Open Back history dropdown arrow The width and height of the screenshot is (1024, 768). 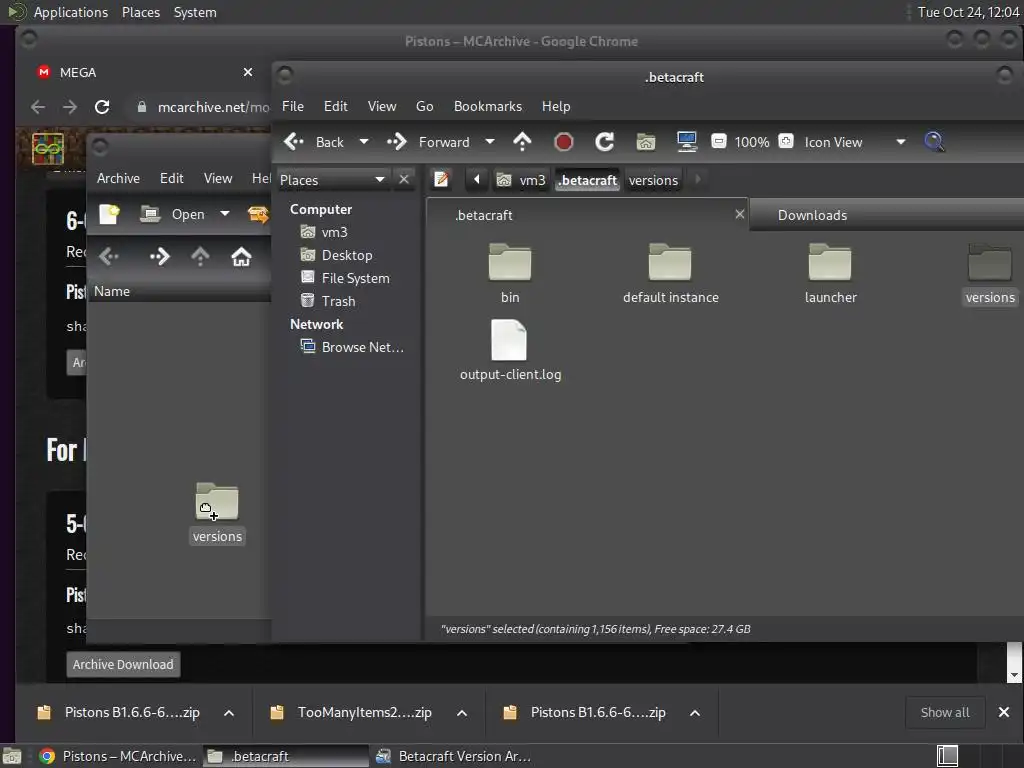[364, 142]
